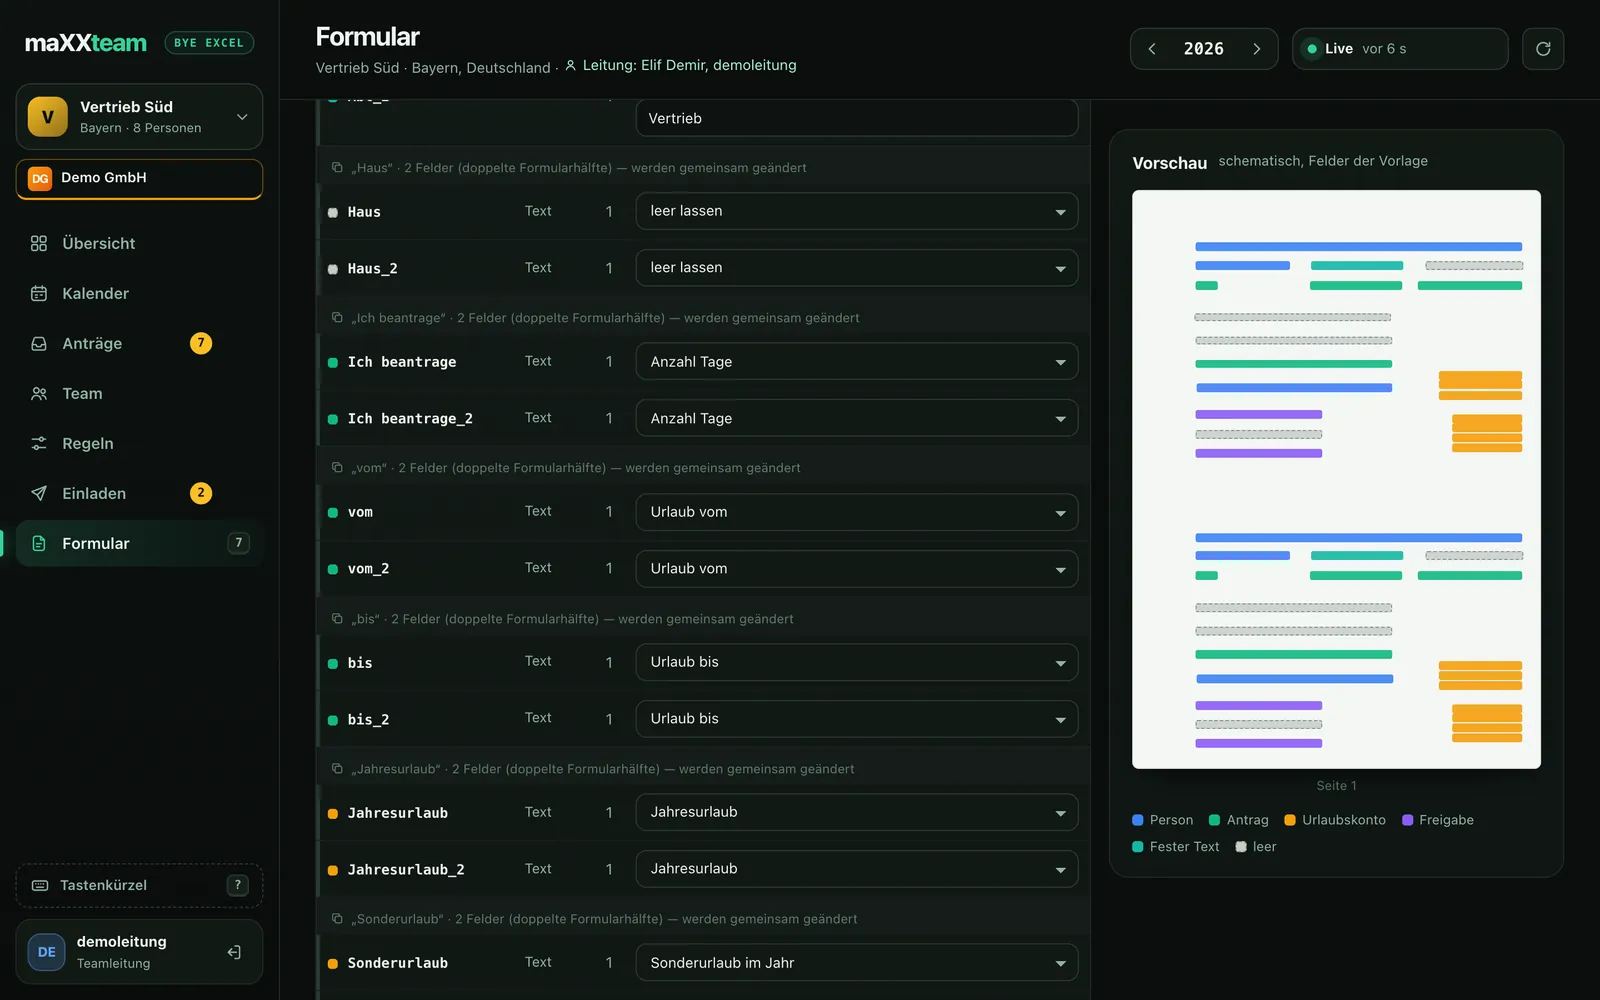
Task: Click the person icon before Leitung
Action: click(x=570, y=65)
